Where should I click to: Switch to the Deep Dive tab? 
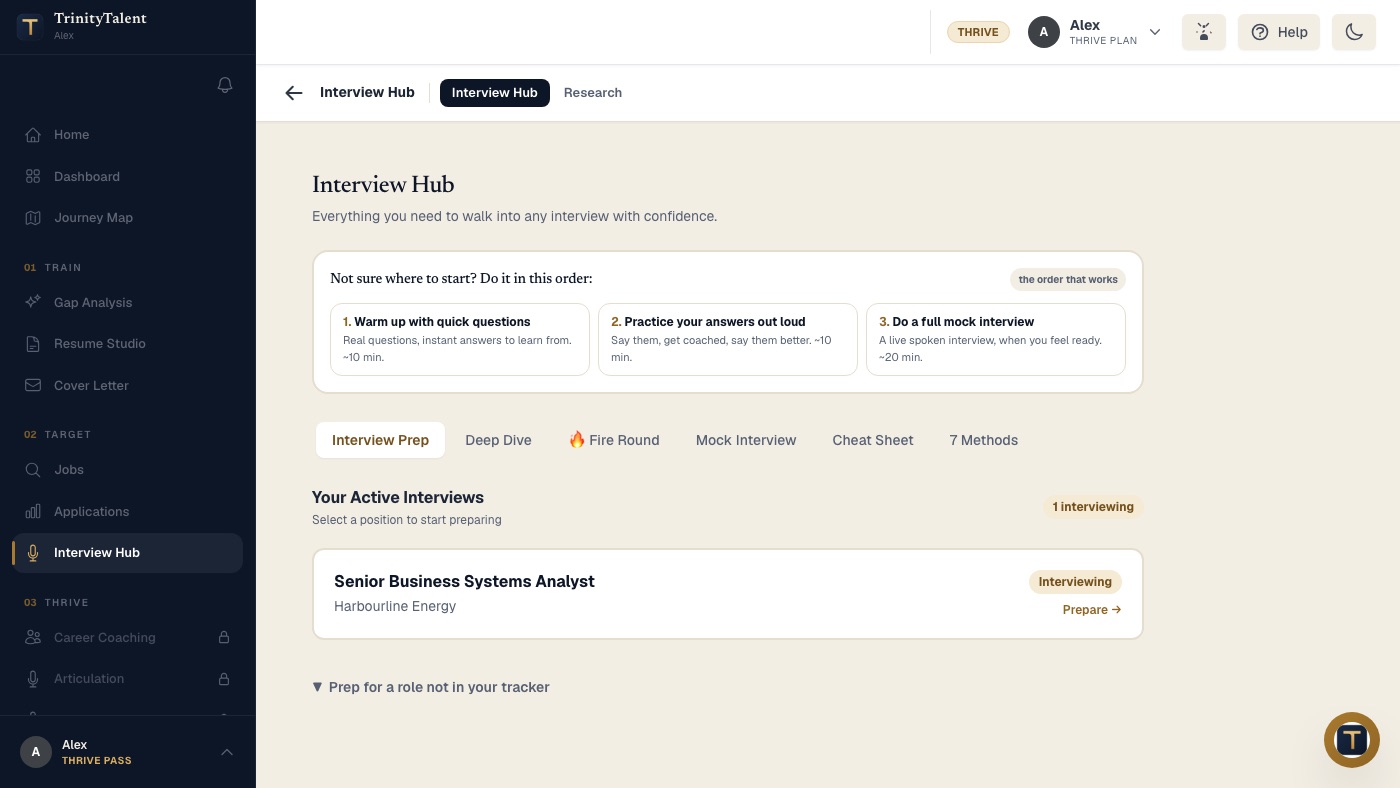pos(498,440)
